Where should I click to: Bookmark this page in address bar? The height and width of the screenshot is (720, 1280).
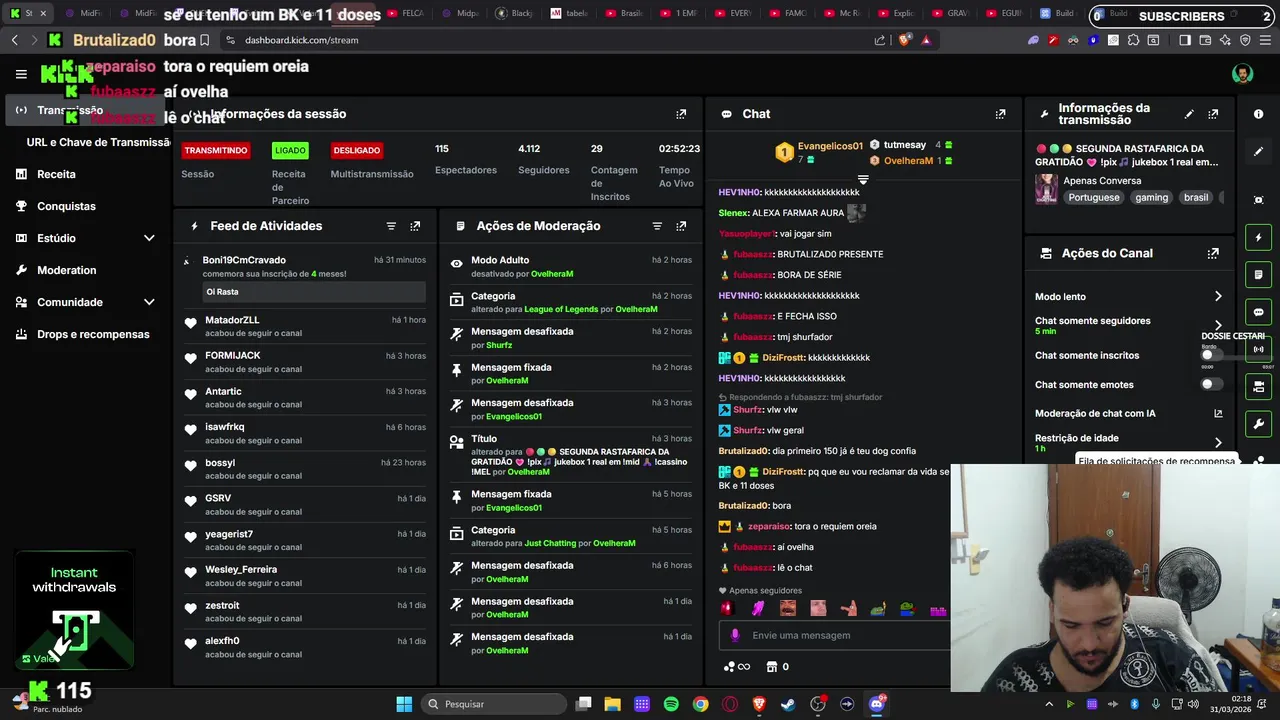click(204, 40)
